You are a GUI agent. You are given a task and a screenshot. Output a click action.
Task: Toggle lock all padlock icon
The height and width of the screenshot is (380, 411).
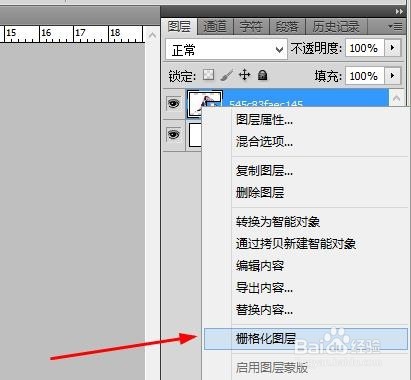tap(263, 75)
